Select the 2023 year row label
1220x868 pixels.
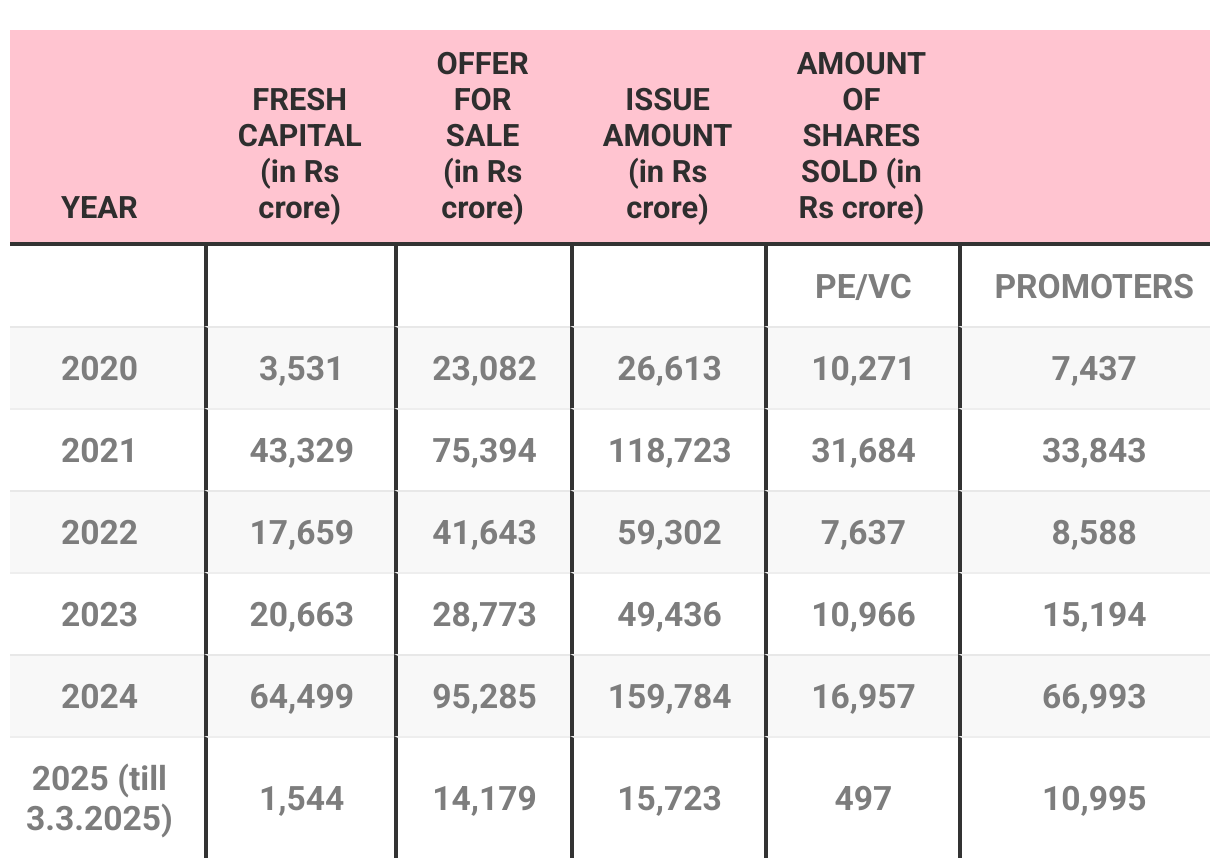point(99,614)
